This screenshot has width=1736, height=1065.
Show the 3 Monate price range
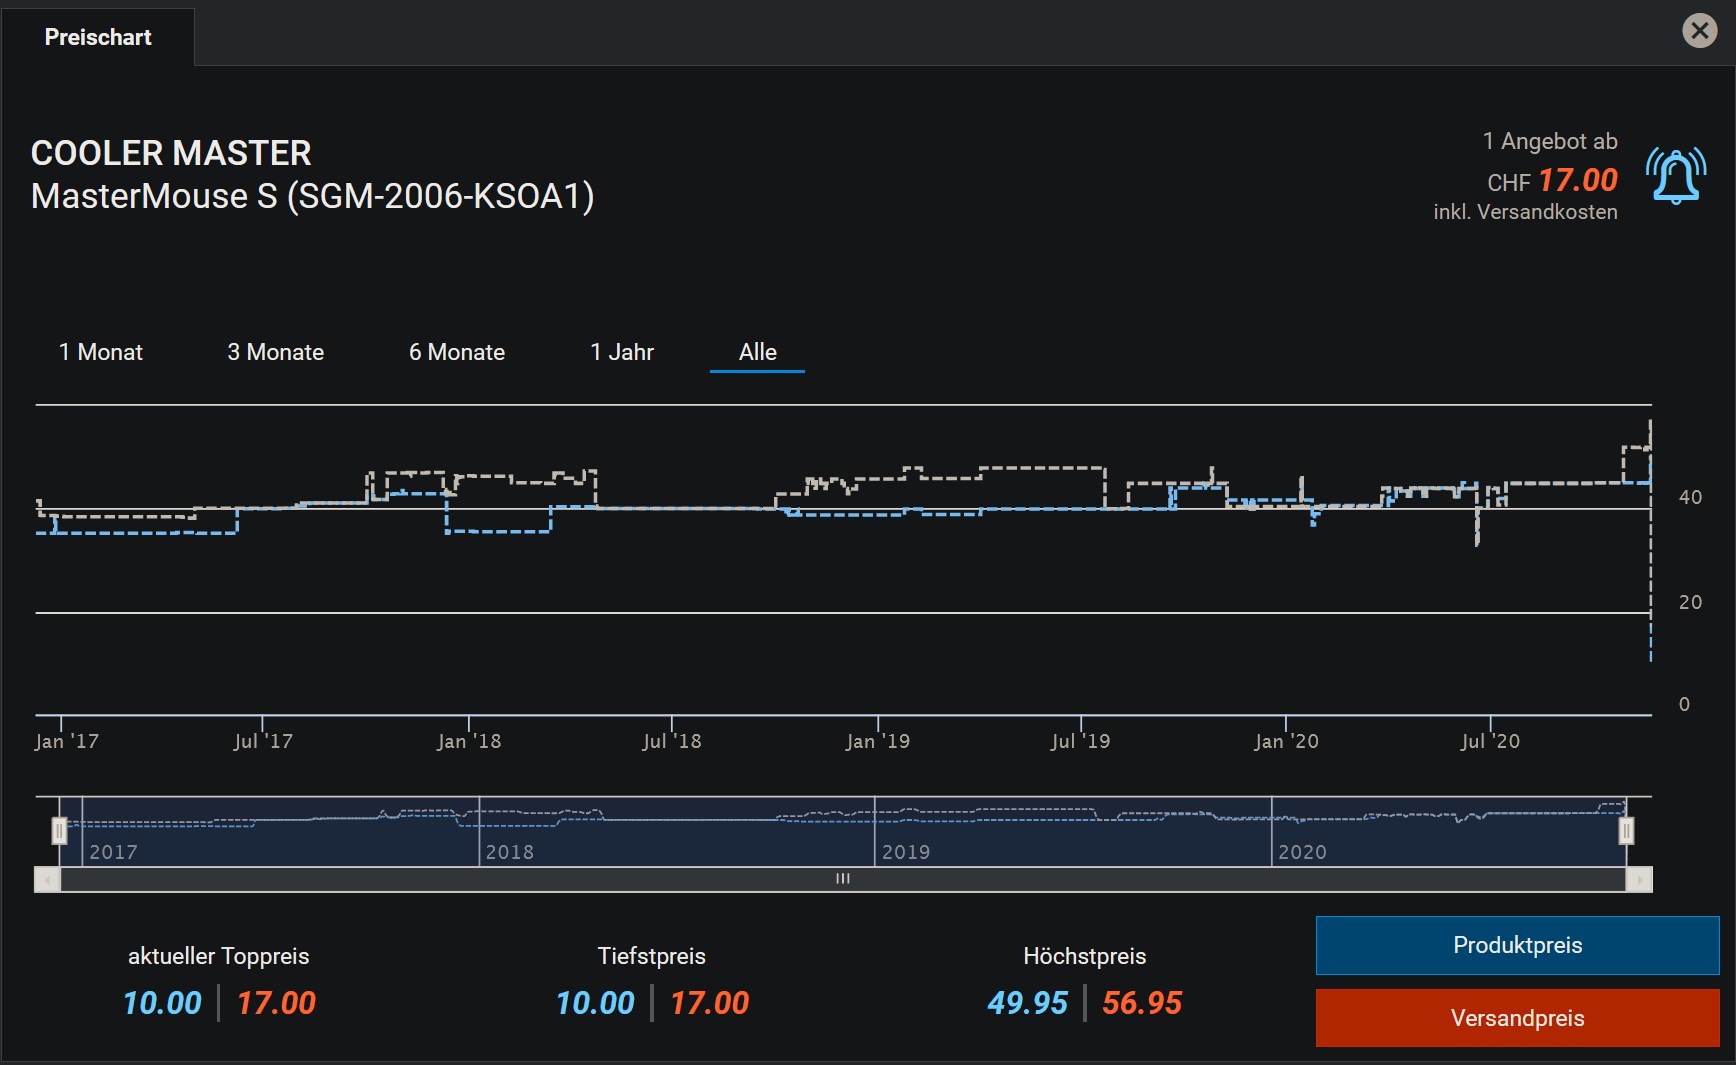tap(275, 352)
